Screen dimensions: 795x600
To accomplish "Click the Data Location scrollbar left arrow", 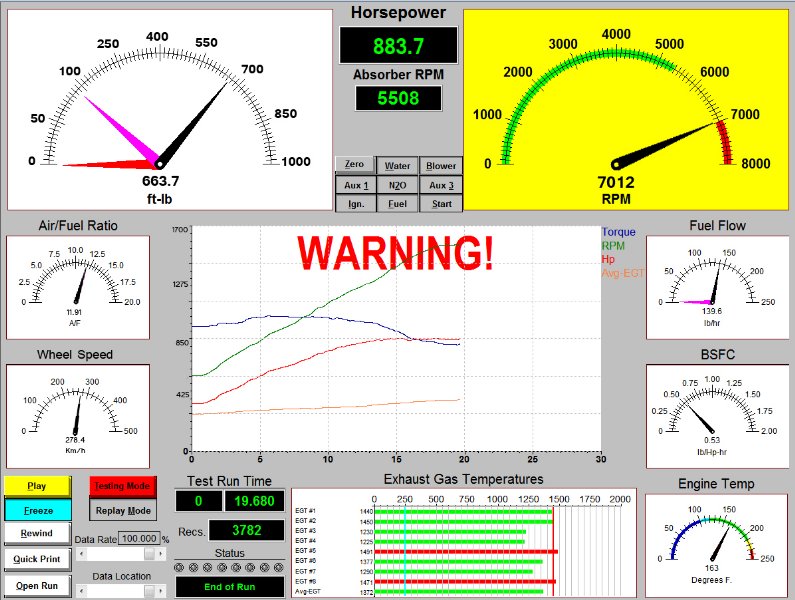I will click(x=82, y=591).
